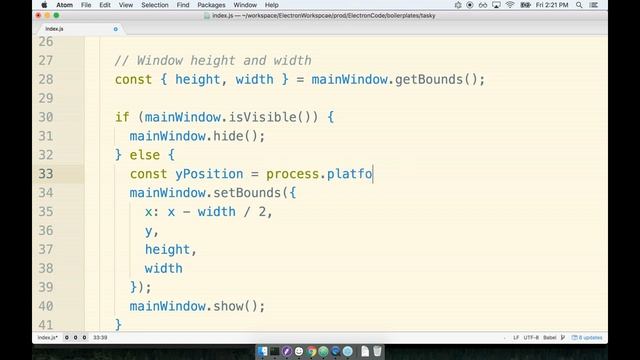Click line number 40 in gutter
Image resolution: width=640 pixels, height=360 pixels.
(x=46, y=306)
